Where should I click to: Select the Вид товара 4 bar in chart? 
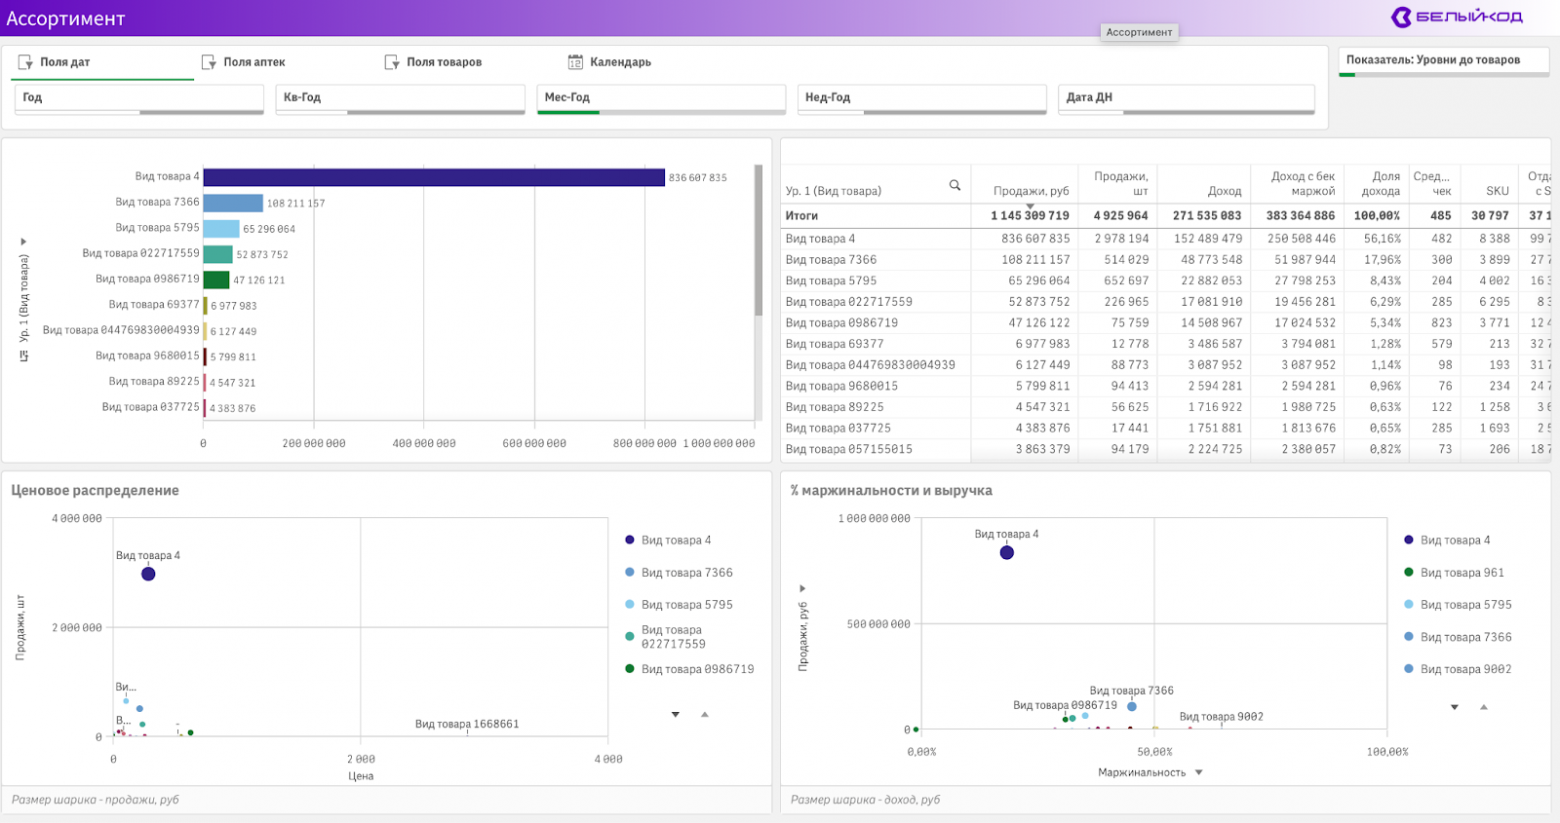(434, 177)
